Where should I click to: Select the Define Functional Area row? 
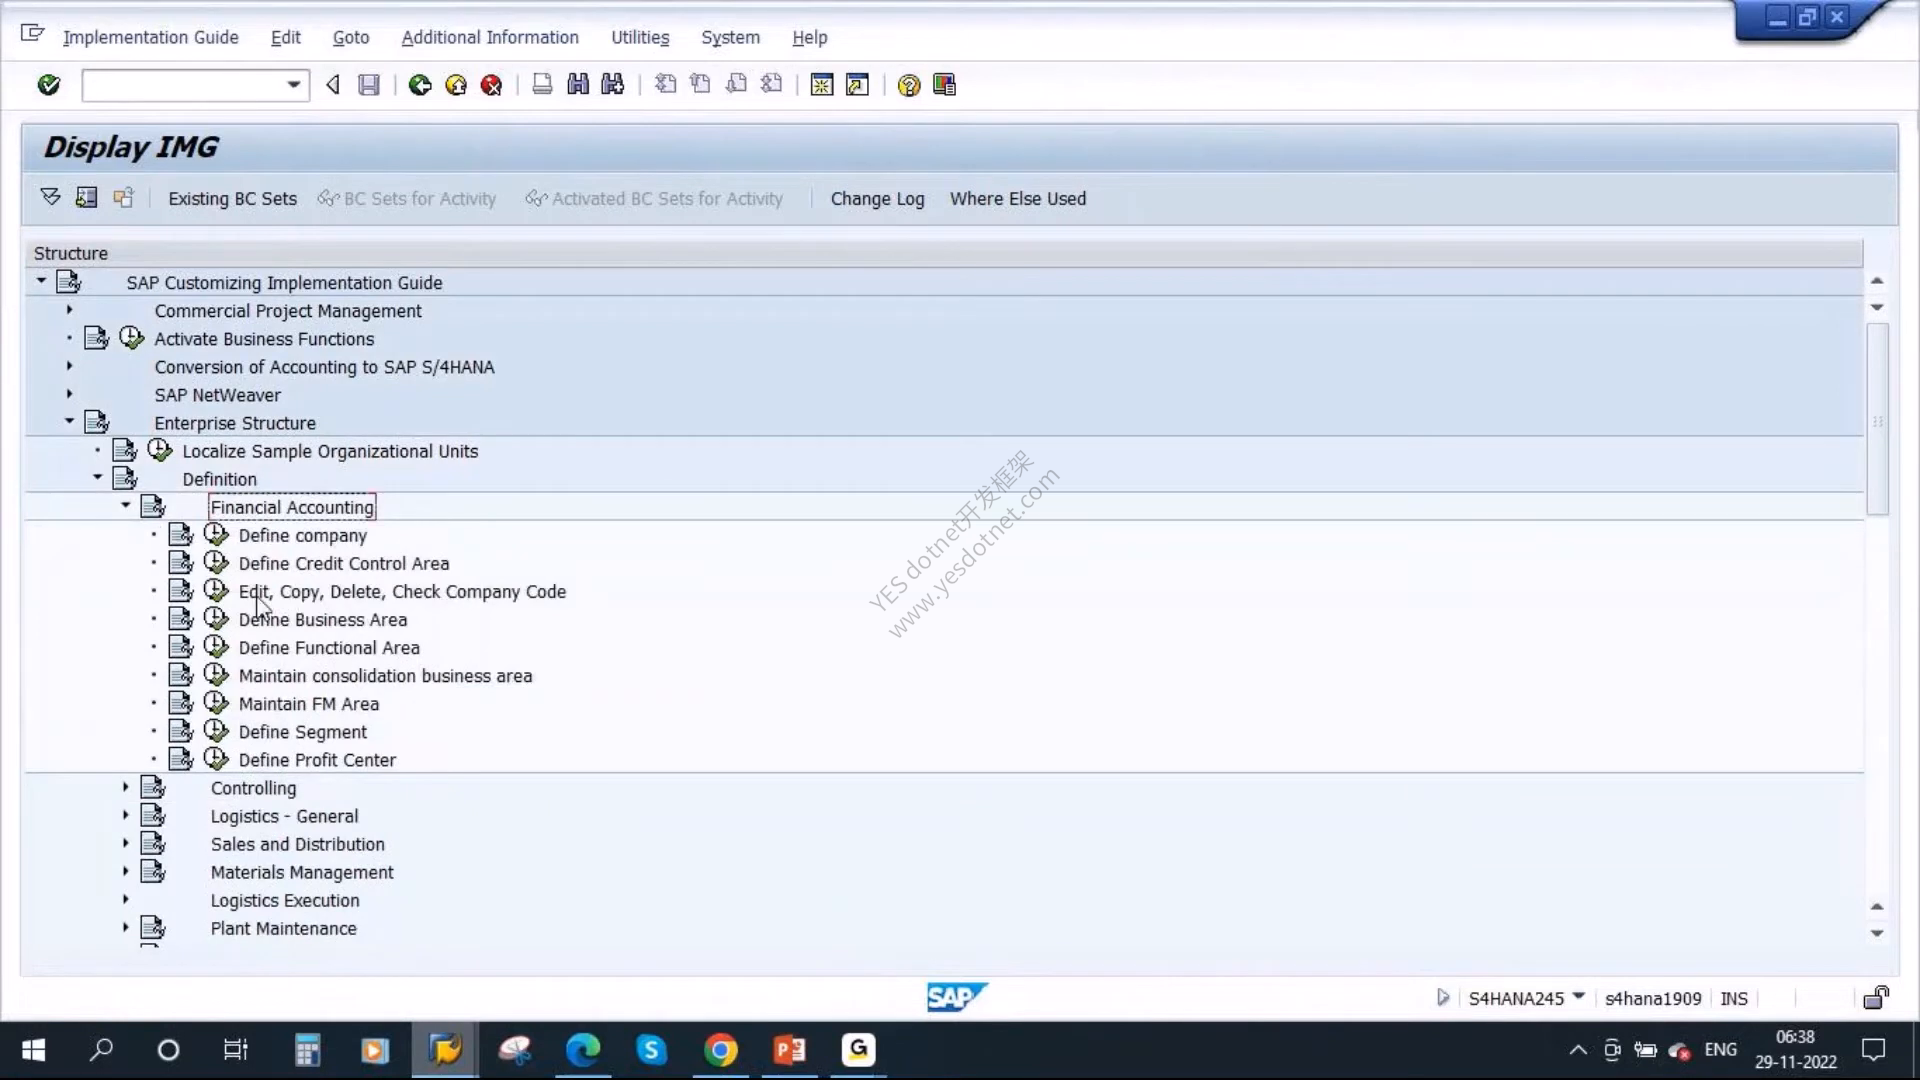click(x=329, y=647)
